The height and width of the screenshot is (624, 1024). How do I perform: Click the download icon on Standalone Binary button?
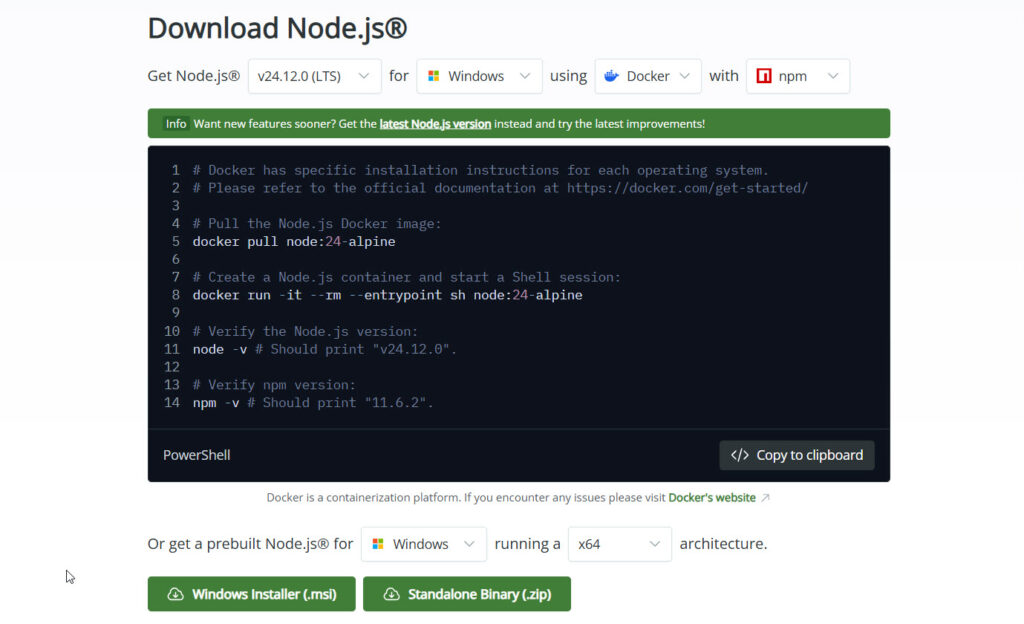391,593
